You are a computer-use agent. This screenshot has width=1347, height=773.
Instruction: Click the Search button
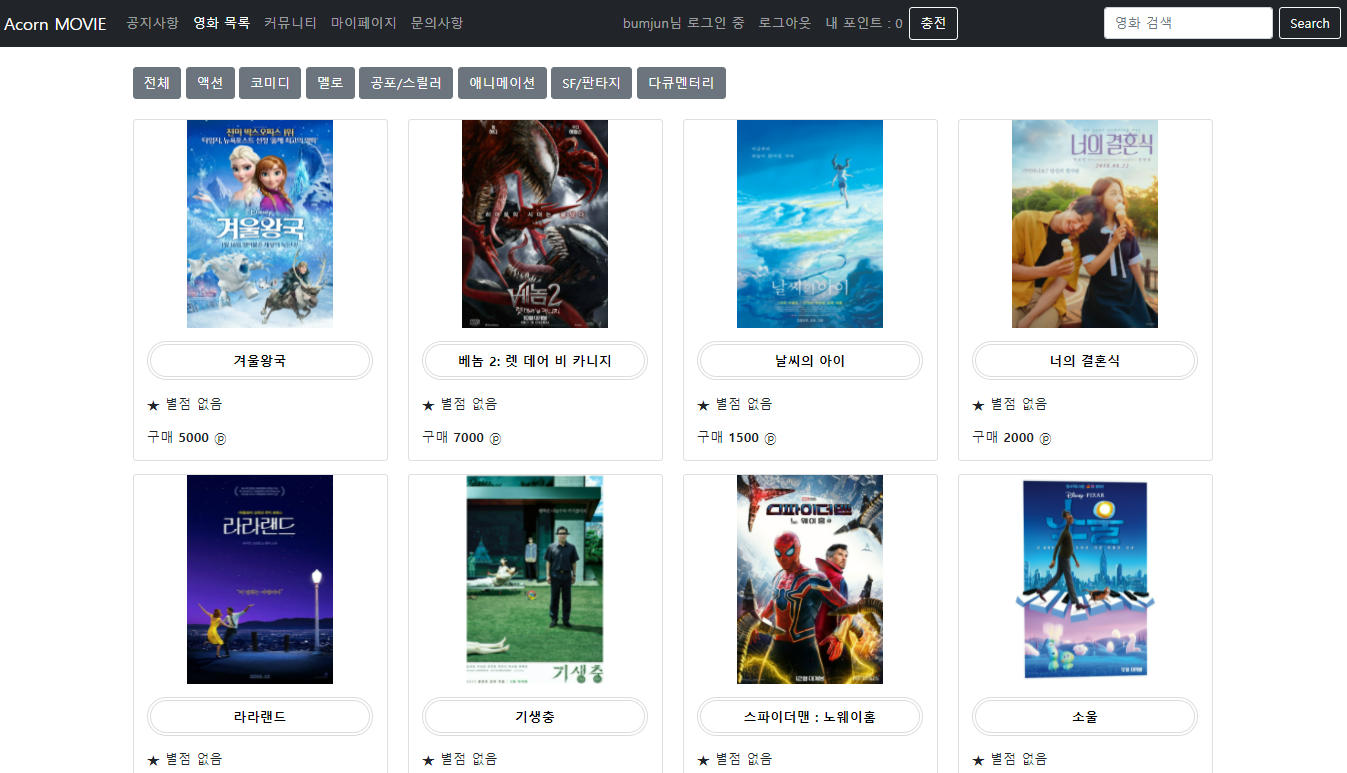(x=1309, y=23)
